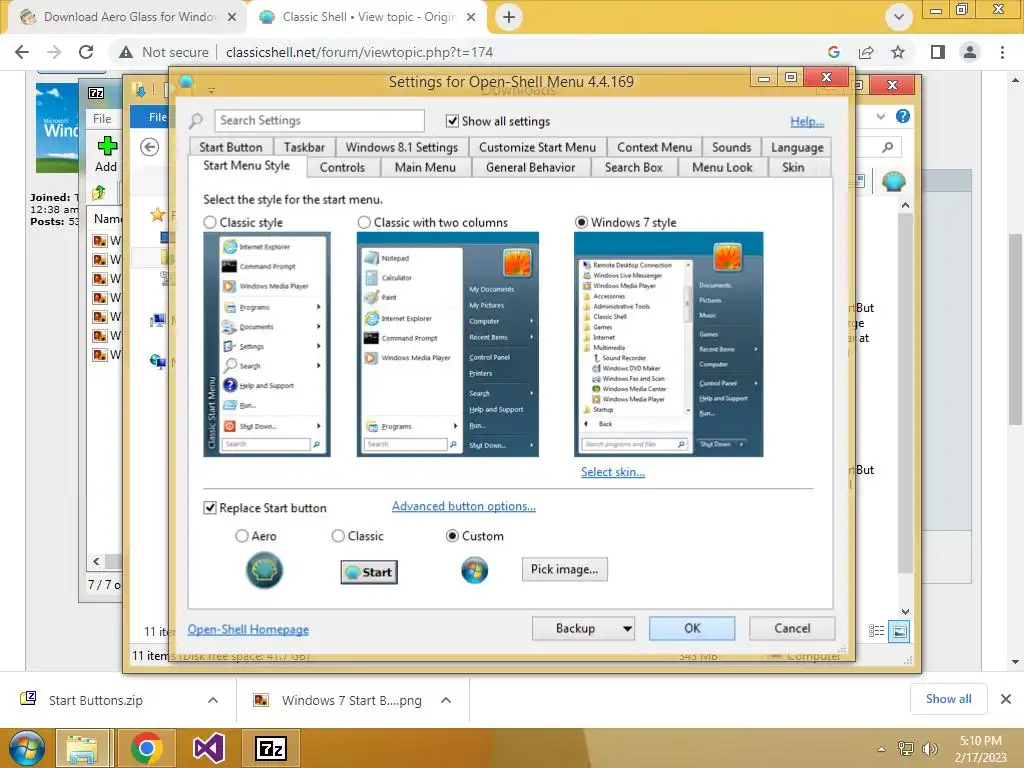Screen dimensions: 1024x768
Task: Switch to the Start Button tab
Action: [x=231, y=147]
